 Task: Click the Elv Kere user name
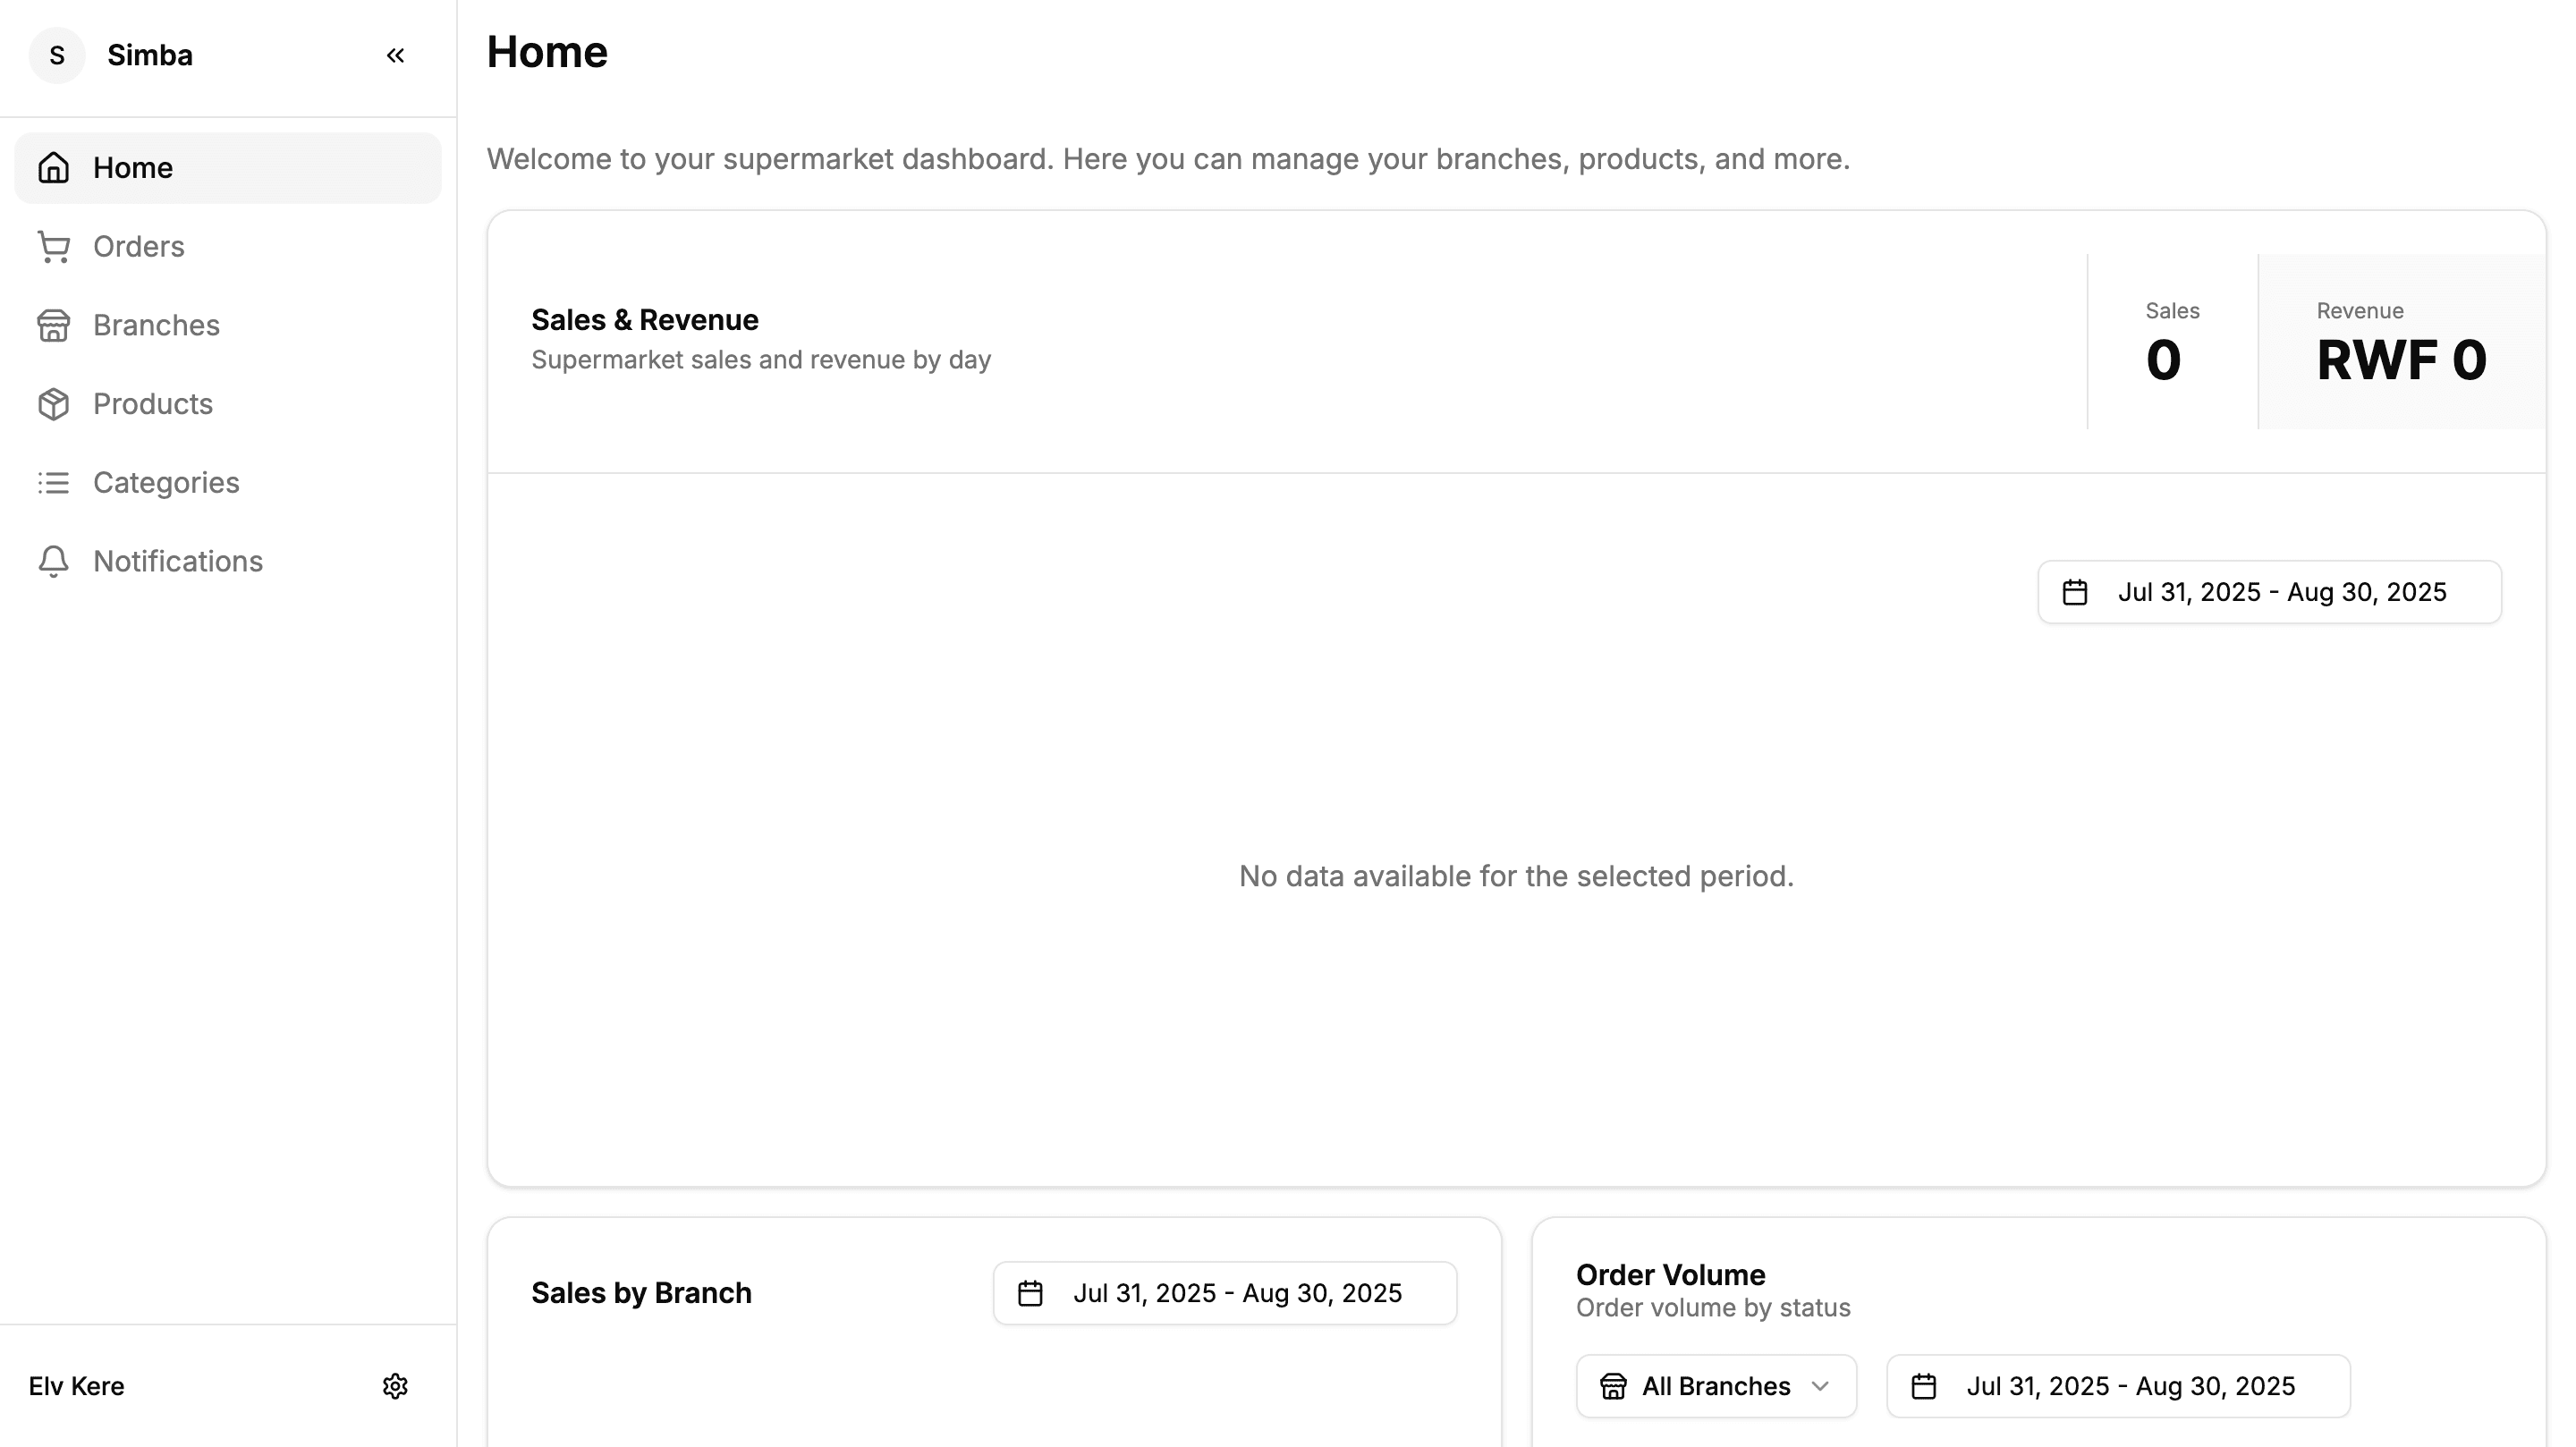77,1386
